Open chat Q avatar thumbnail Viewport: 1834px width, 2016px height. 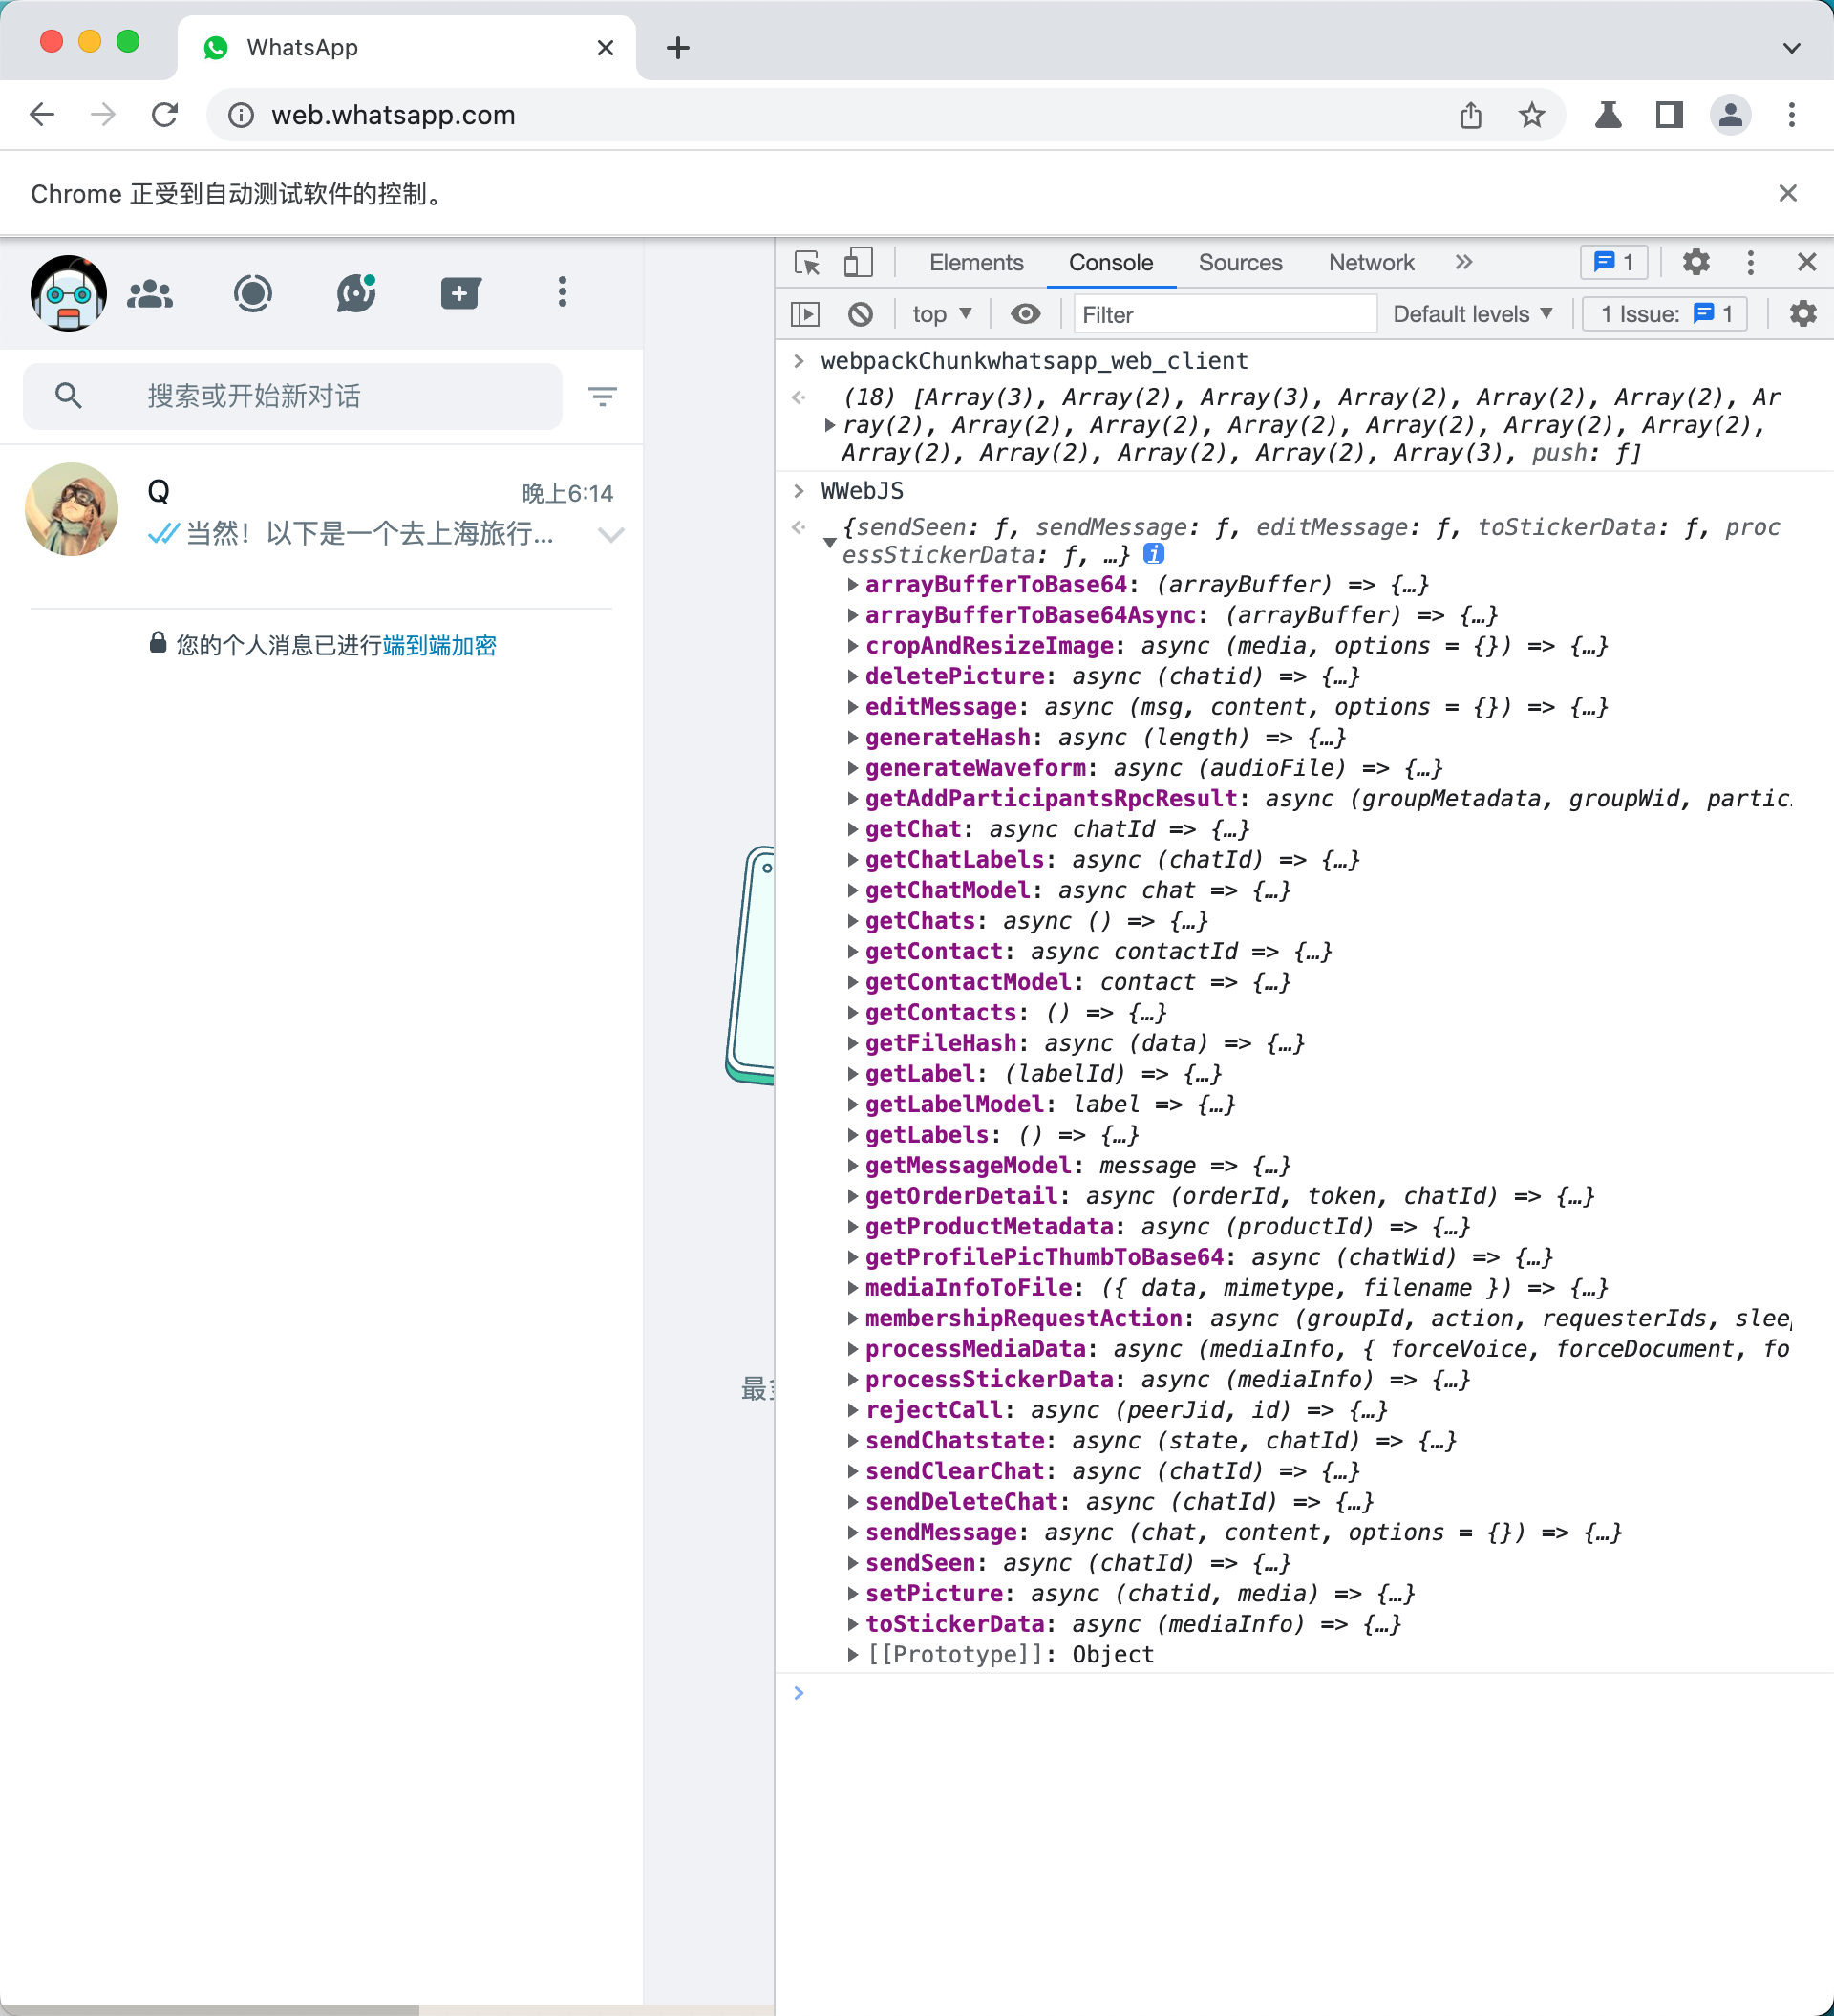(72, 509)
